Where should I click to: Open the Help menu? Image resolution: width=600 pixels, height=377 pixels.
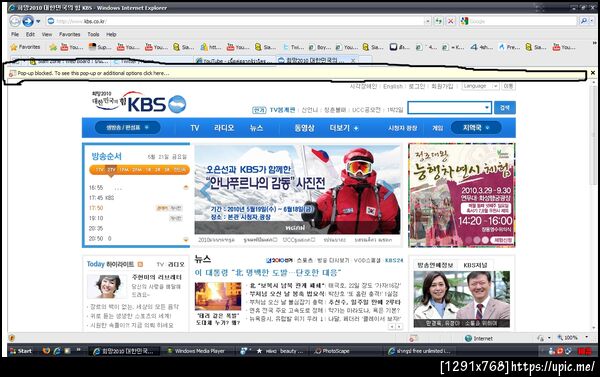pyautogui.click(x=111, y=34)
